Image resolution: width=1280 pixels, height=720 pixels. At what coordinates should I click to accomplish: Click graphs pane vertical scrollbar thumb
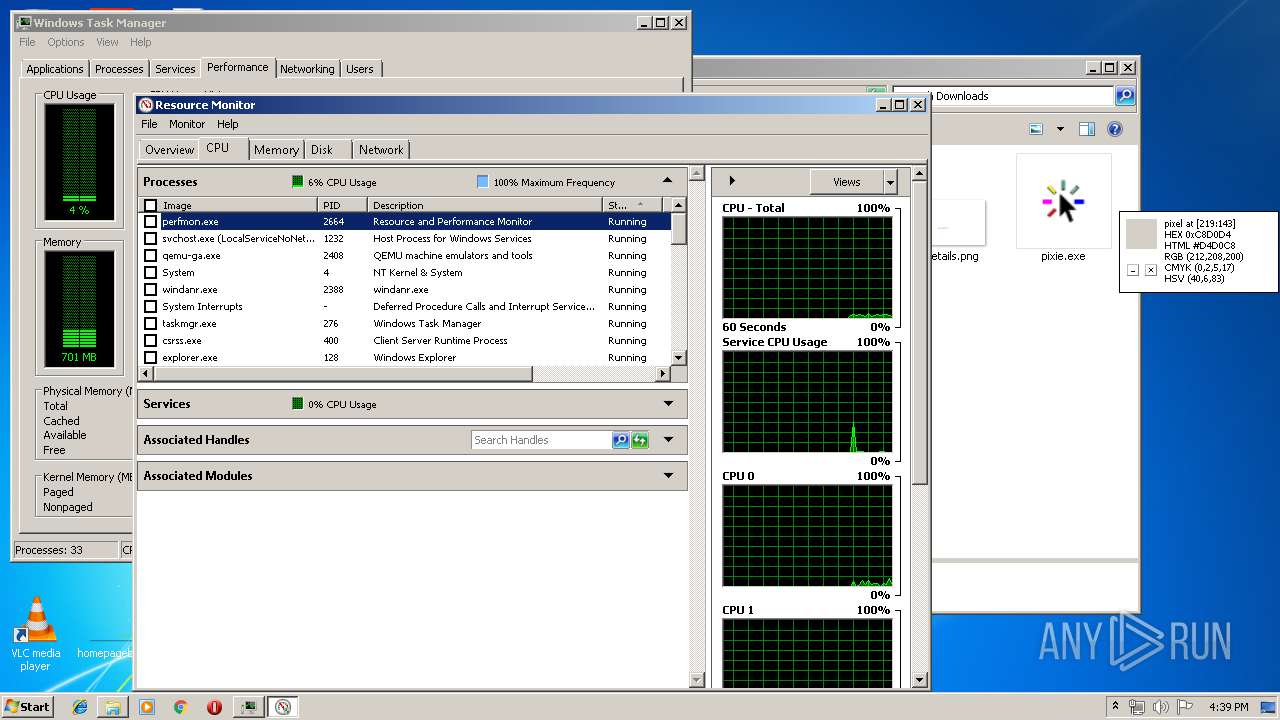[919, 335]
